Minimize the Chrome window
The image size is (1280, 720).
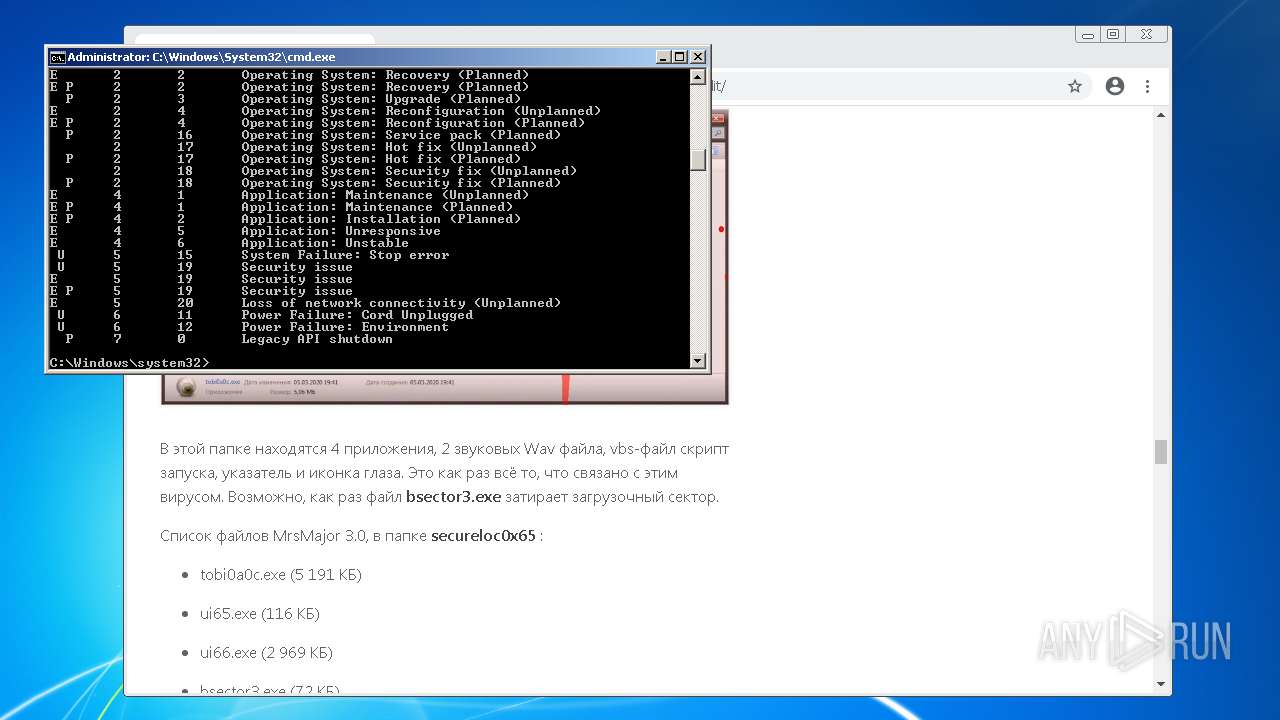pos(1087,34)
